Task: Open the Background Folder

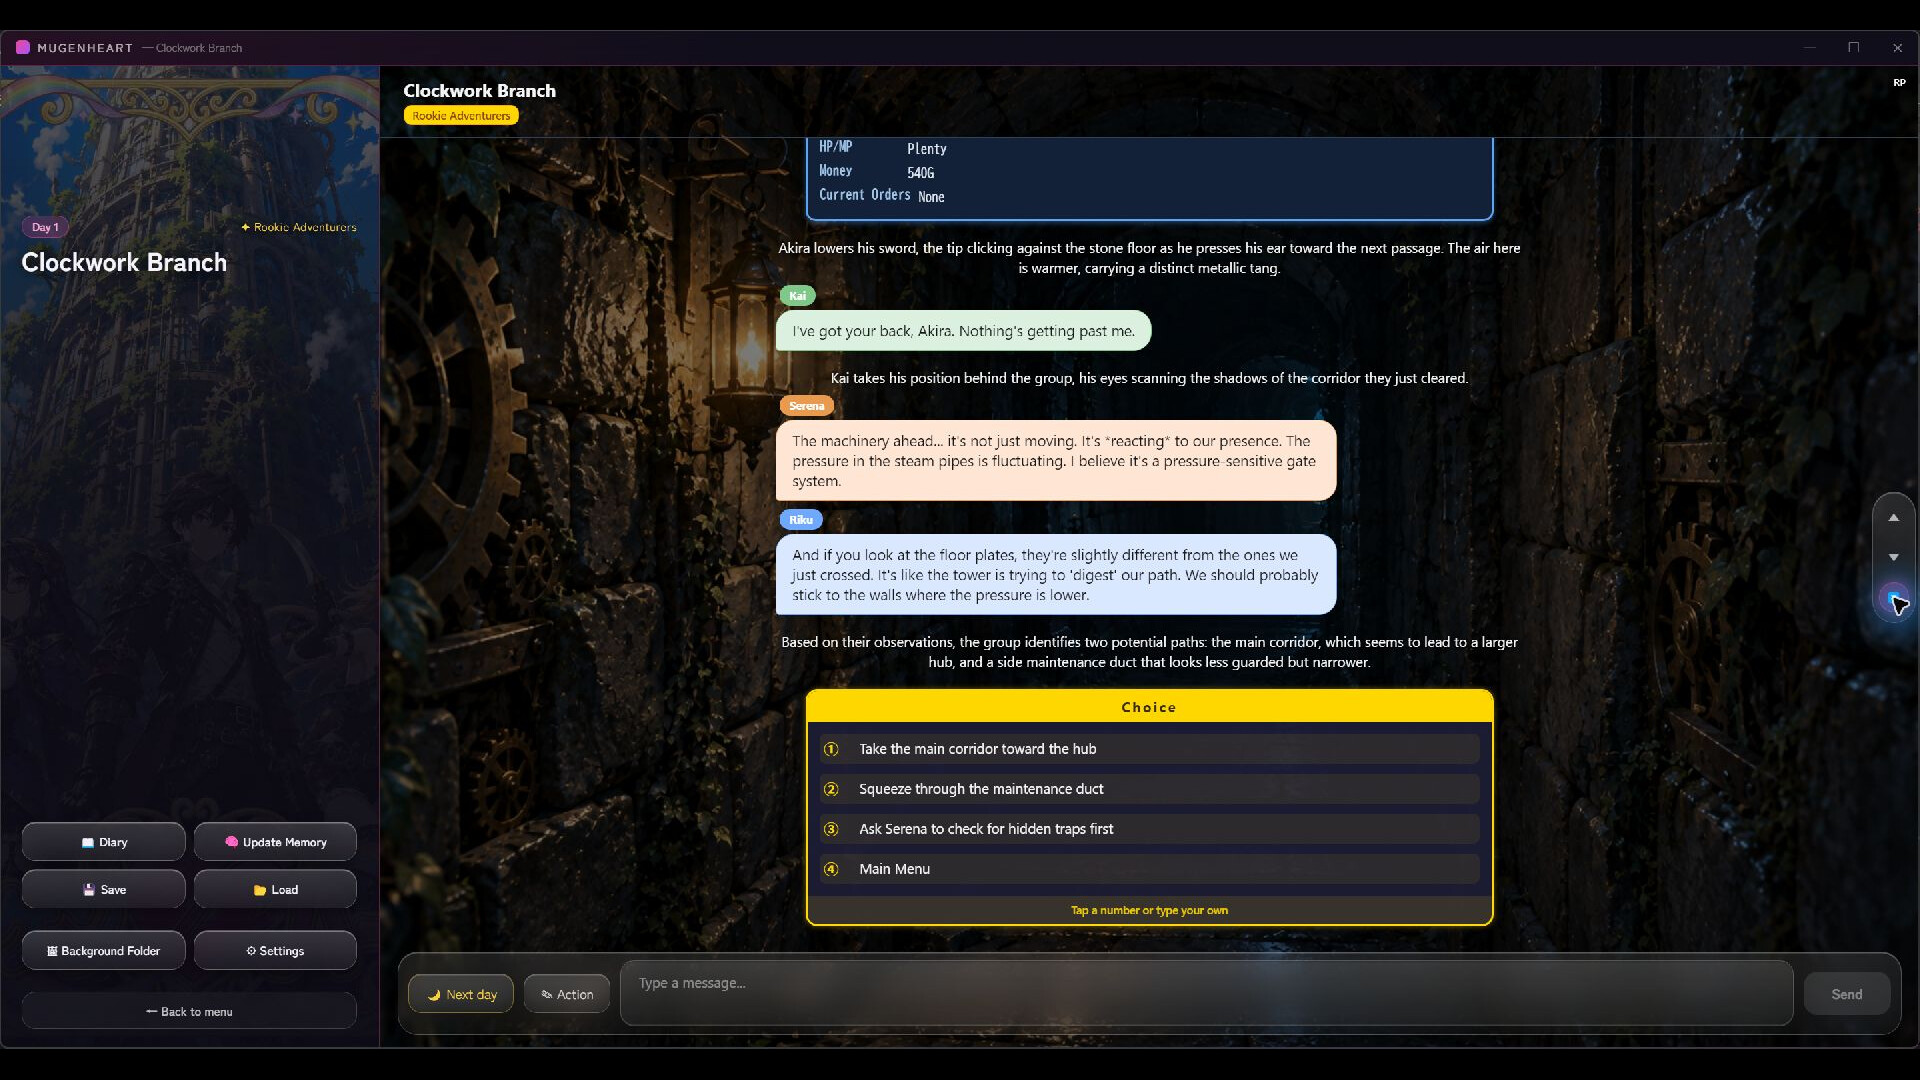Action: click(x=104, y=950)
